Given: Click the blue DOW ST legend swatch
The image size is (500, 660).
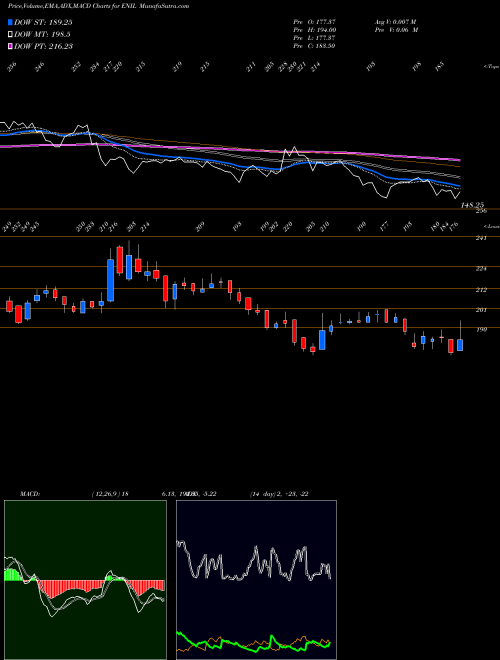Looking at the screenshot, I should point(10,22).
